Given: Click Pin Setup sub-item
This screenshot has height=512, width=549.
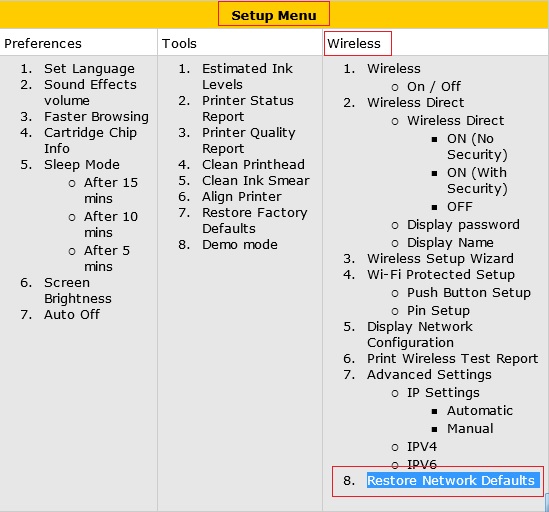Looking at the screenshot, I should [x=438, y=311].
